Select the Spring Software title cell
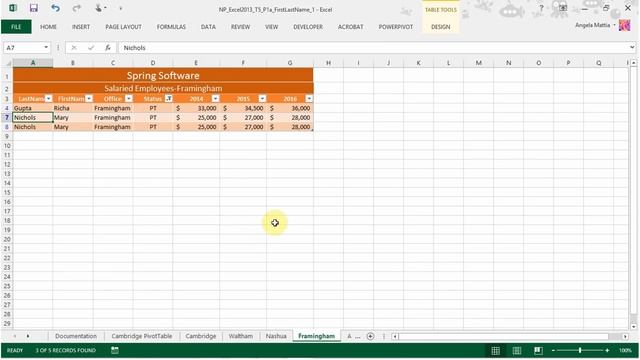 (x=163, y=76)
